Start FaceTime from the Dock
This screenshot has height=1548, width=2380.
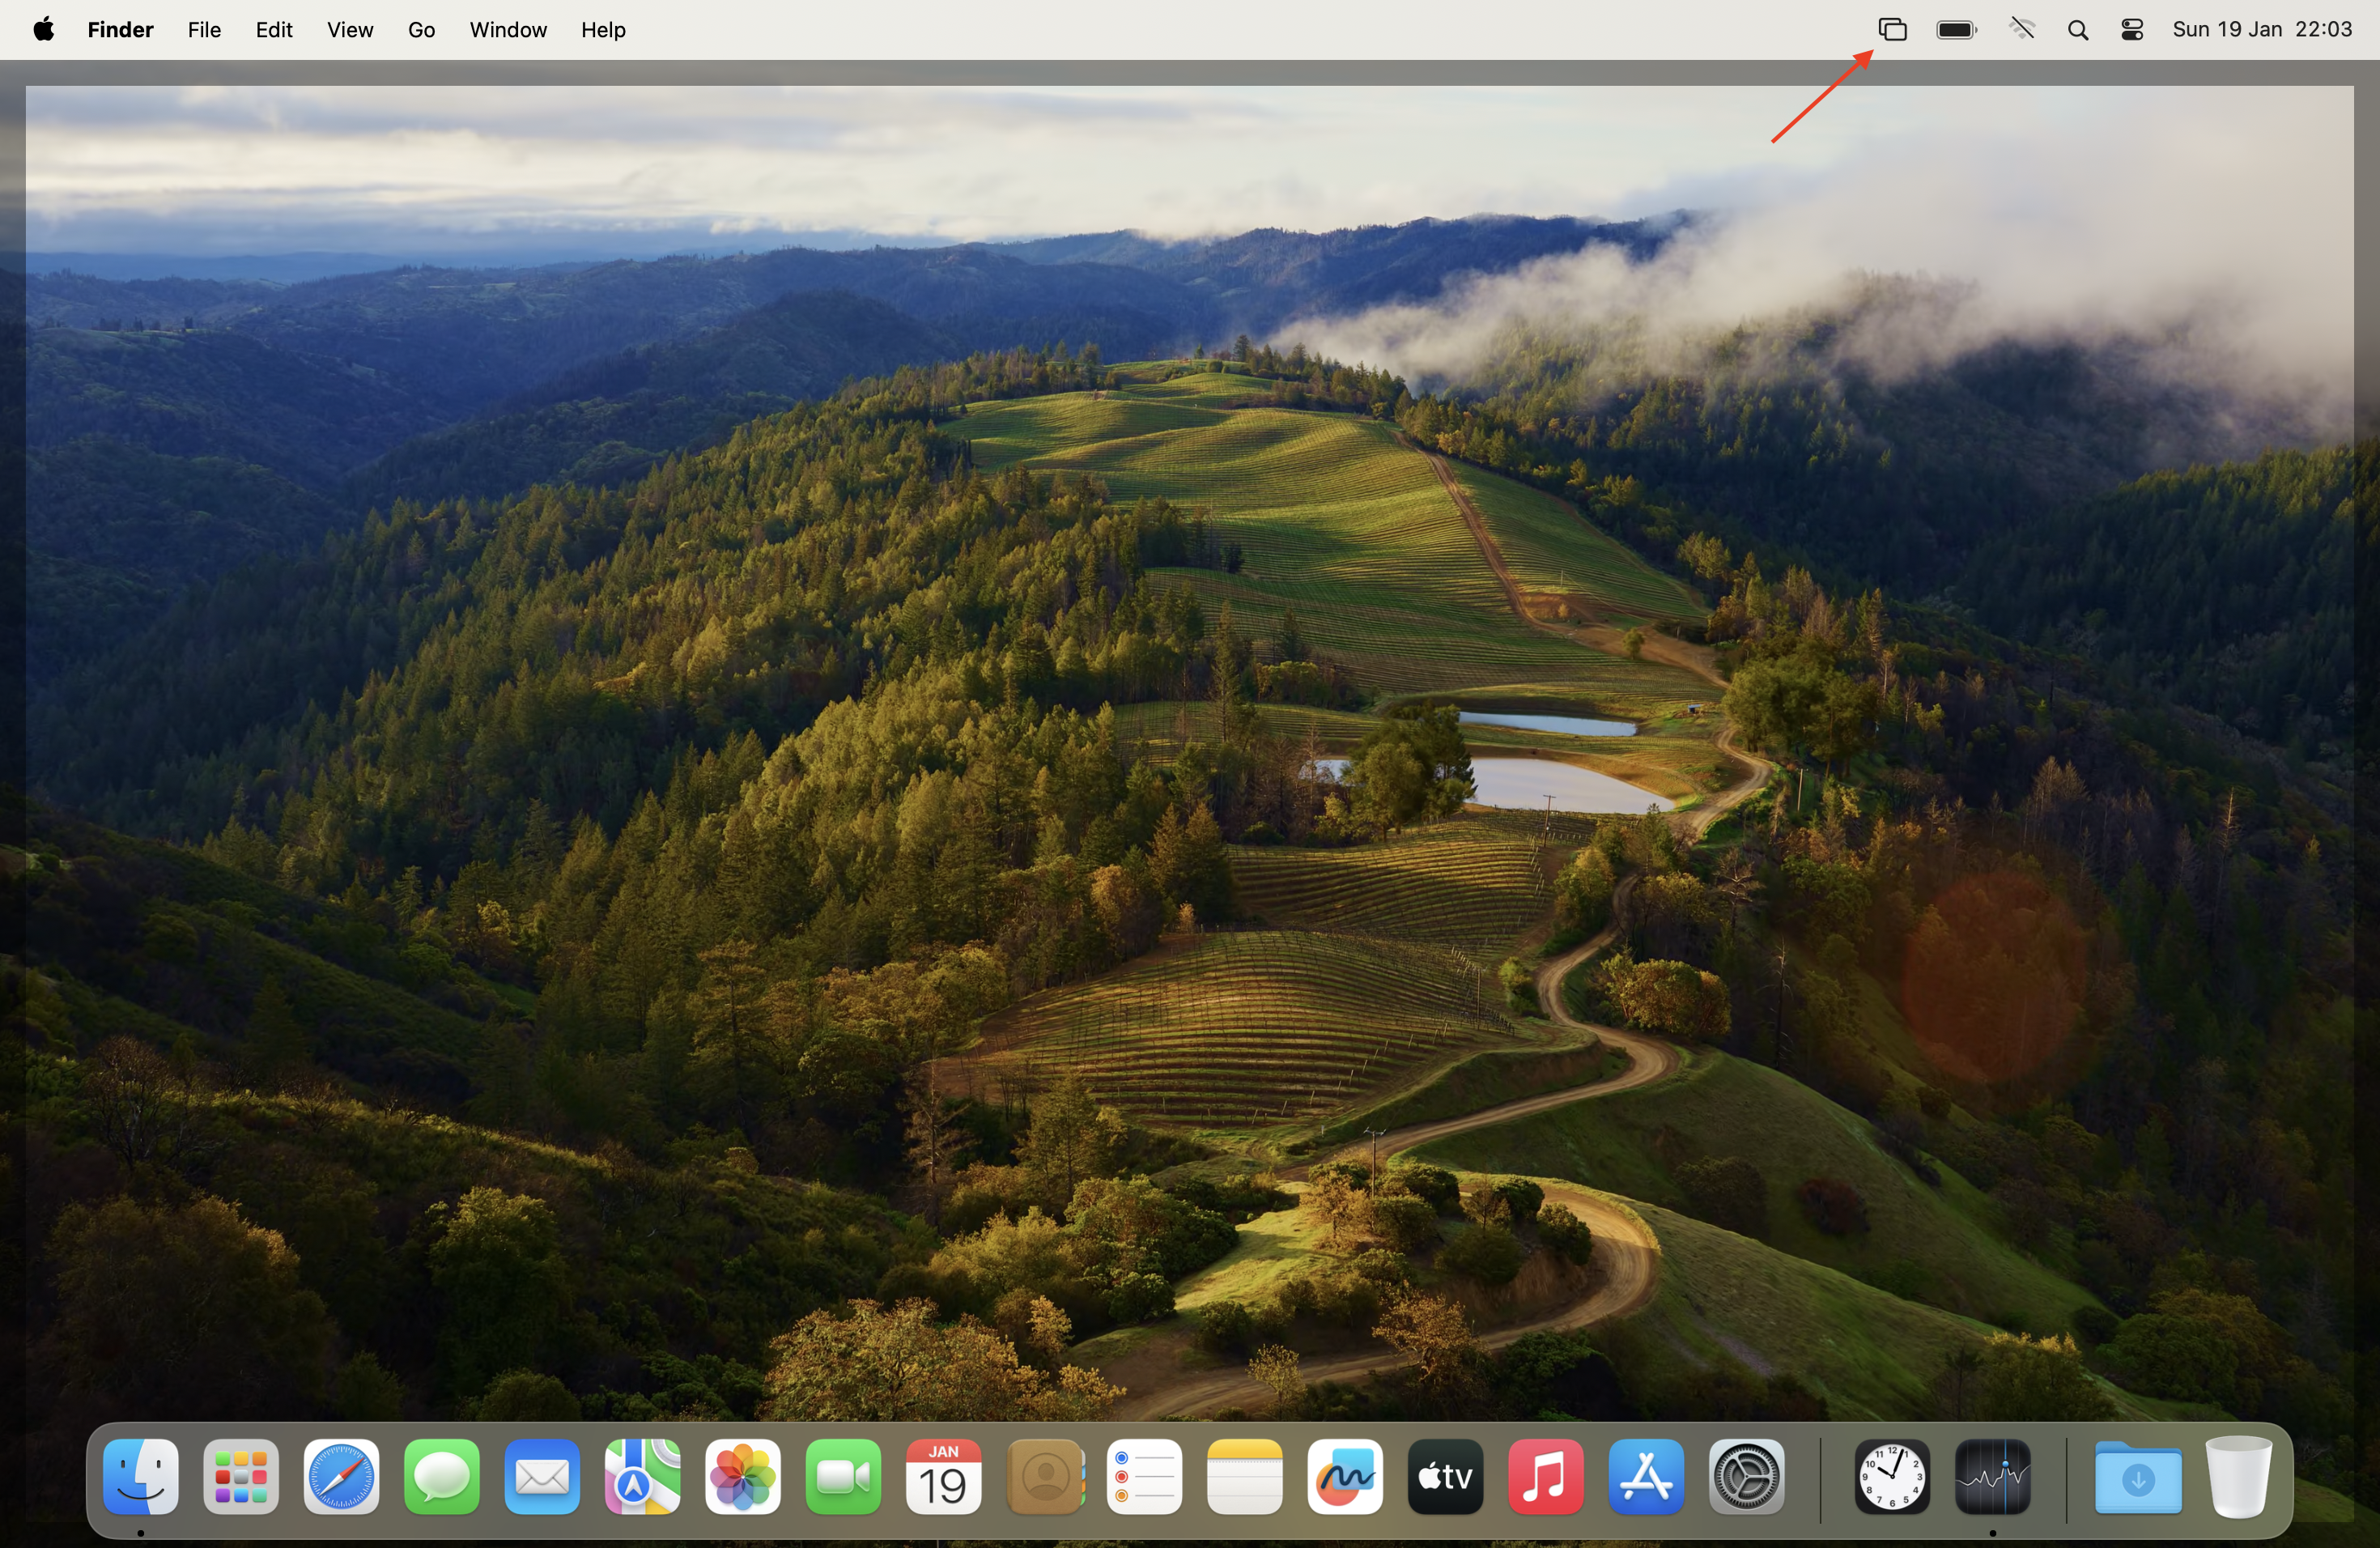843,1477
